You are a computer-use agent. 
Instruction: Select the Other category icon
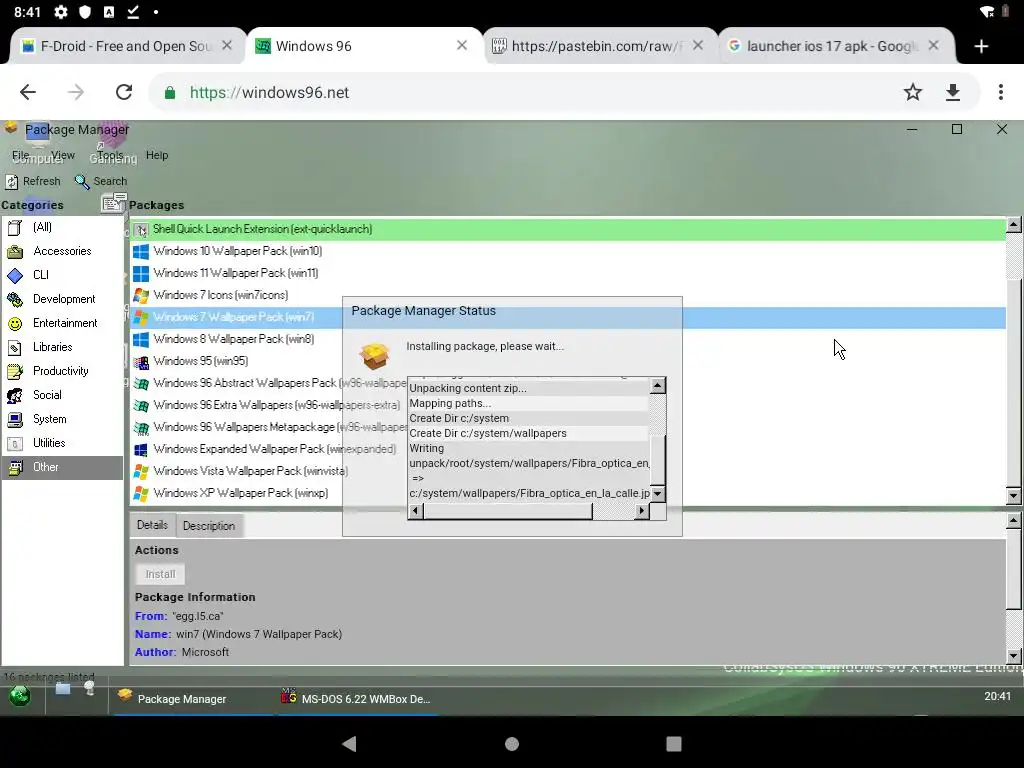15,467
